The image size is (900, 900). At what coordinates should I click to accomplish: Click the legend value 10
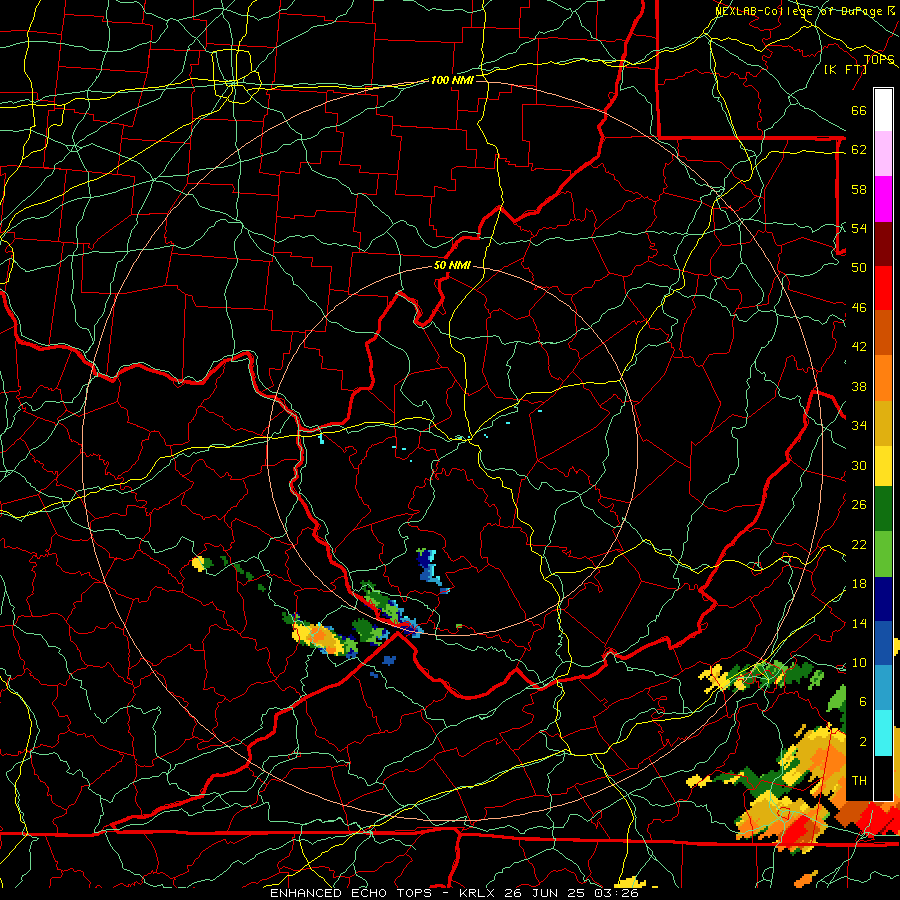click(859, 663)
